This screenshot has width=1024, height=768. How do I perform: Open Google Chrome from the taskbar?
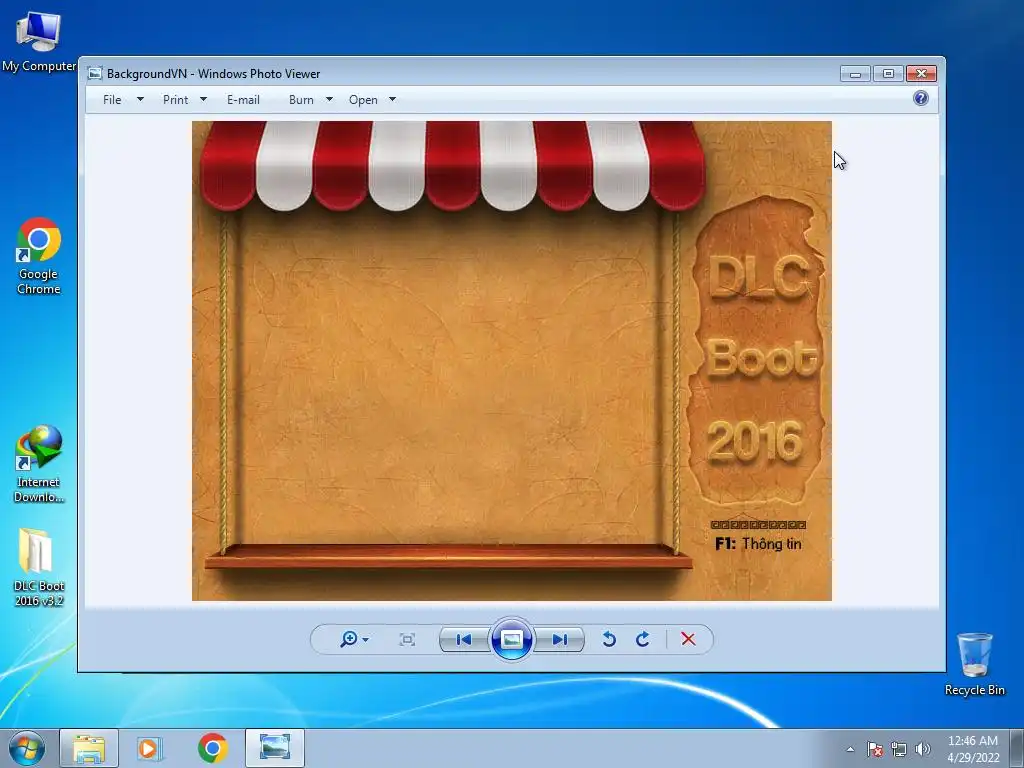(x=212, y=748)
